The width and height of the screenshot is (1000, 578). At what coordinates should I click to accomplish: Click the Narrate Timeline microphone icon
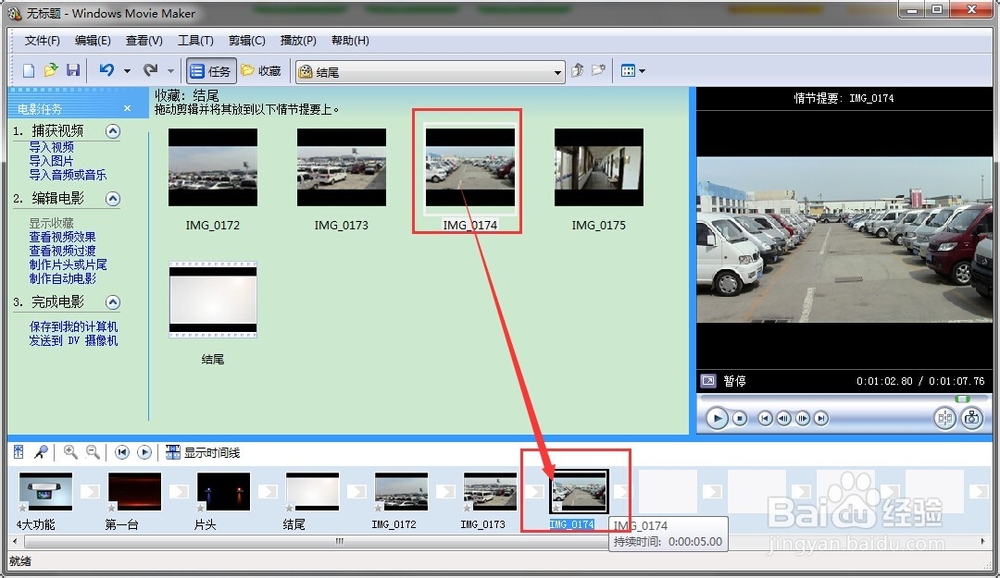41,452
